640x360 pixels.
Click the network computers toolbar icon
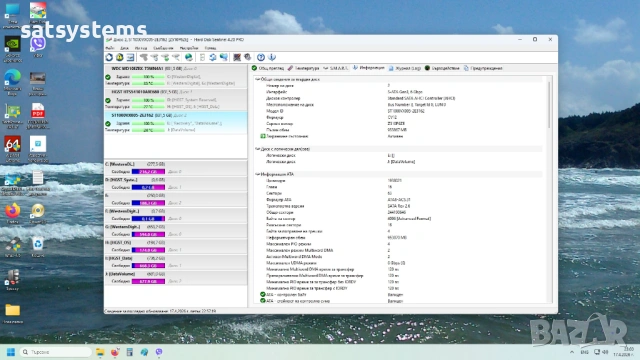pos(224,57)
